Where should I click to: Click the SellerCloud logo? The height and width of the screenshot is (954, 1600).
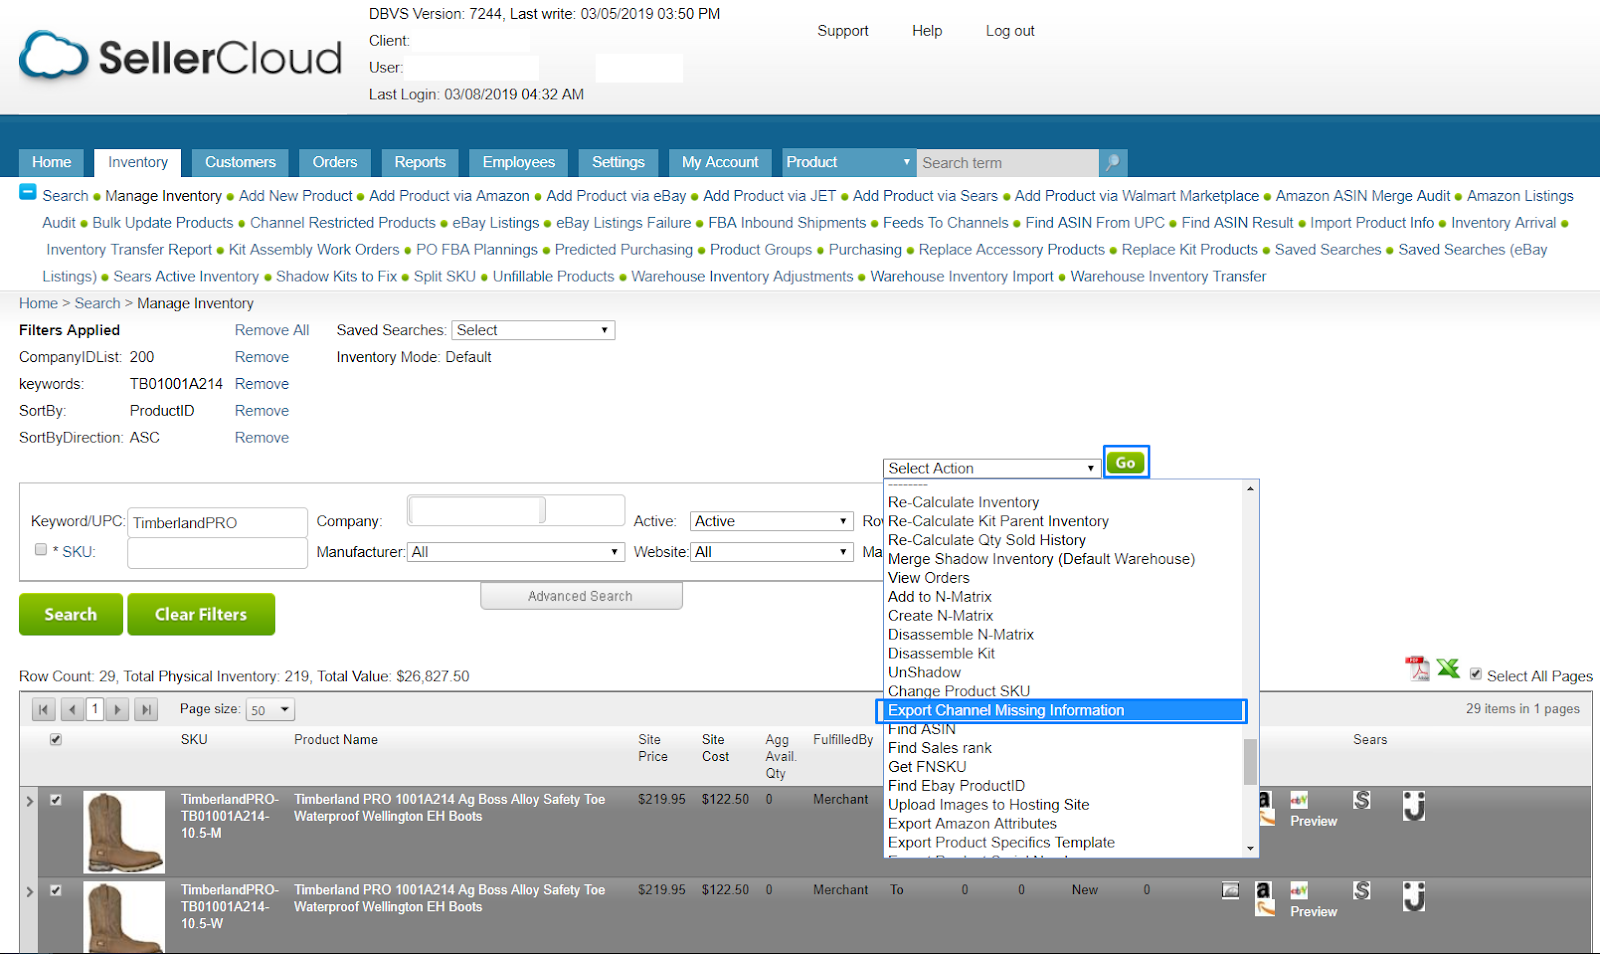tap(181, 56)
